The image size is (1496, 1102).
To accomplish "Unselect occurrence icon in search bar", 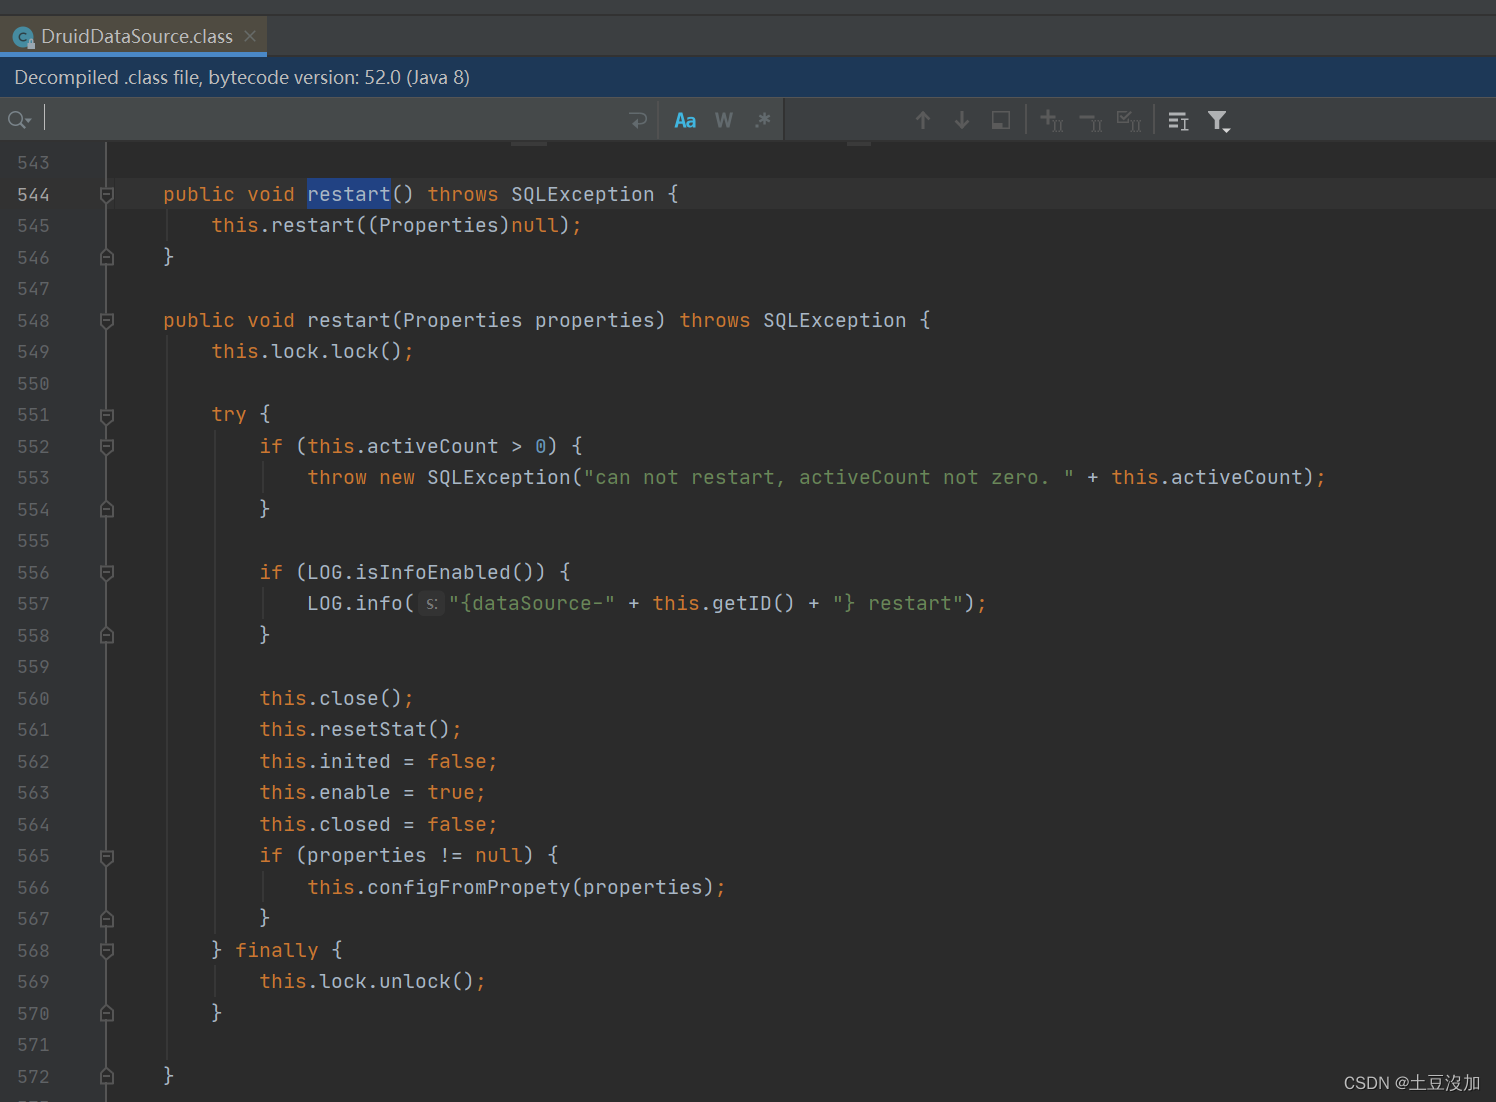I will click(x=1090, y=121).
